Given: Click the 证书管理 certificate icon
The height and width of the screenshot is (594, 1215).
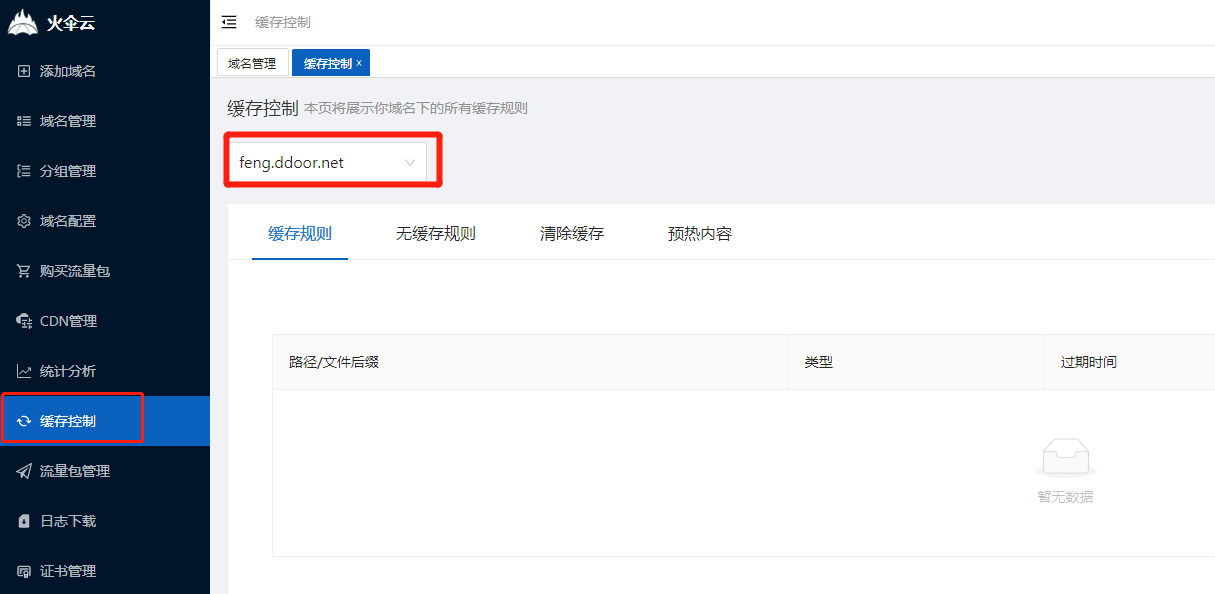Looking at the screenshot, I should pos(24,571).
